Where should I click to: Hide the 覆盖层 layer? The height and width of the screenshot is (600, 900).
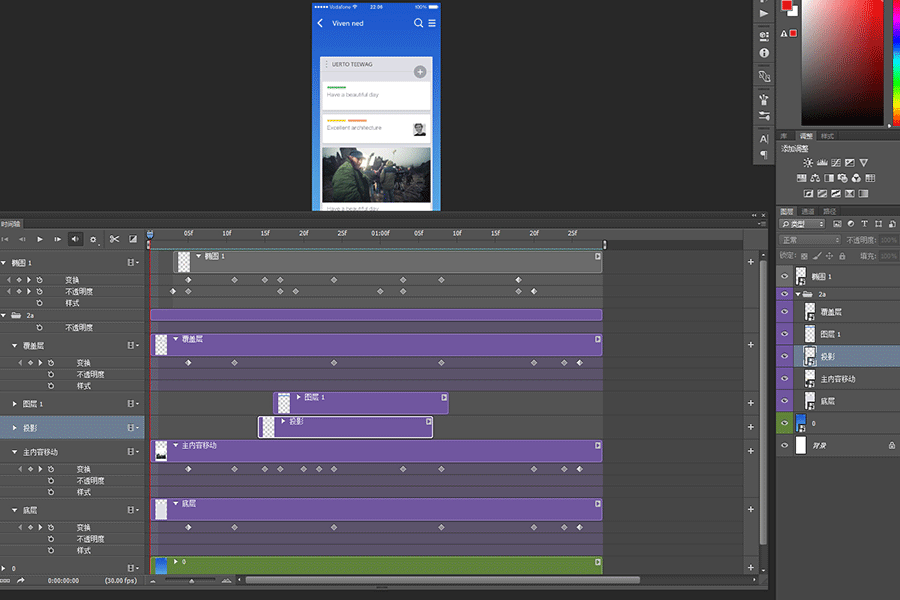pos(785,312)
